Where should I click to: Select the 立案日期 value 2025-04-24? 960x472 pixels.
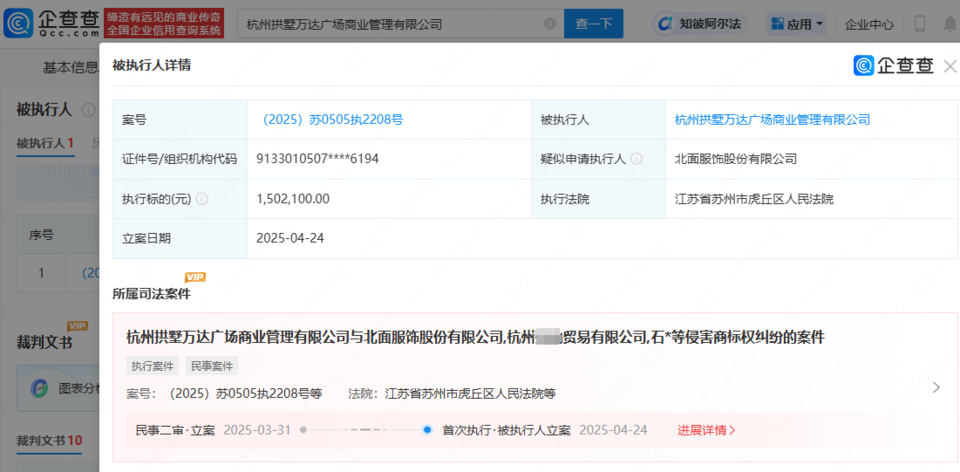coord(291,239)
